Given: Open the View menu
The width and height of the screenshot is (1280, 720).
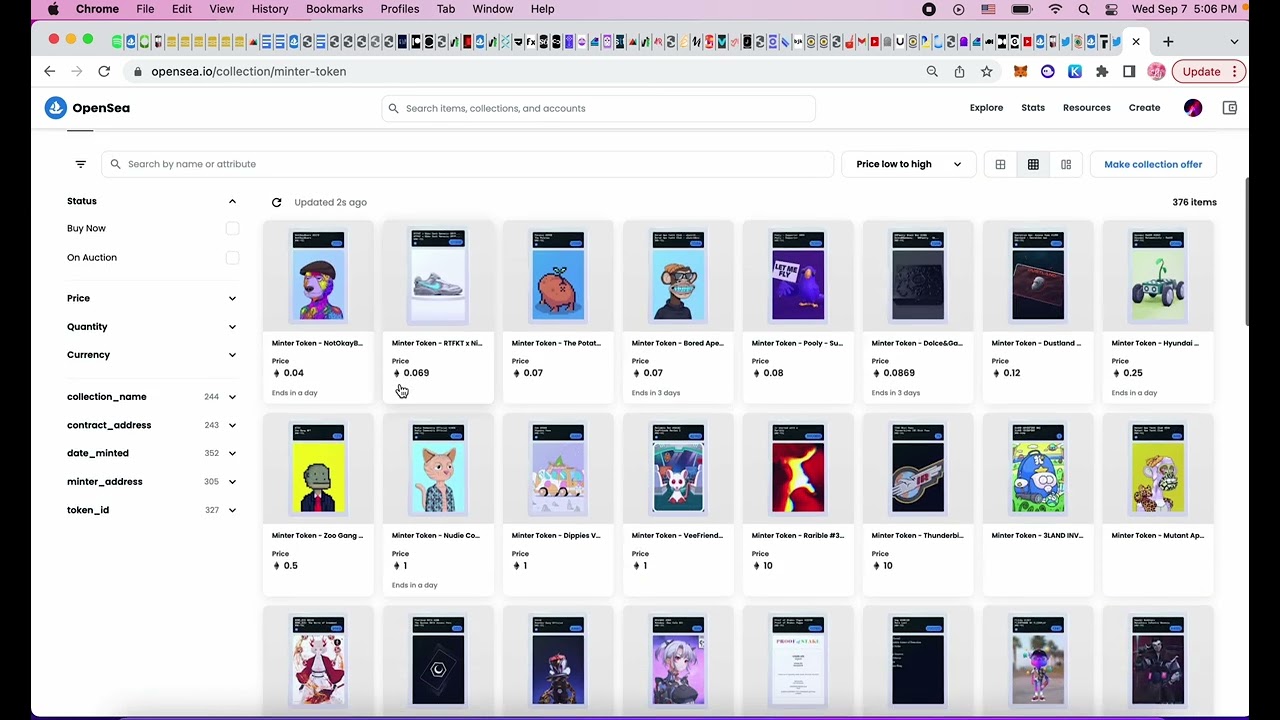Looking at the screenshot, I should click(221, 9).
